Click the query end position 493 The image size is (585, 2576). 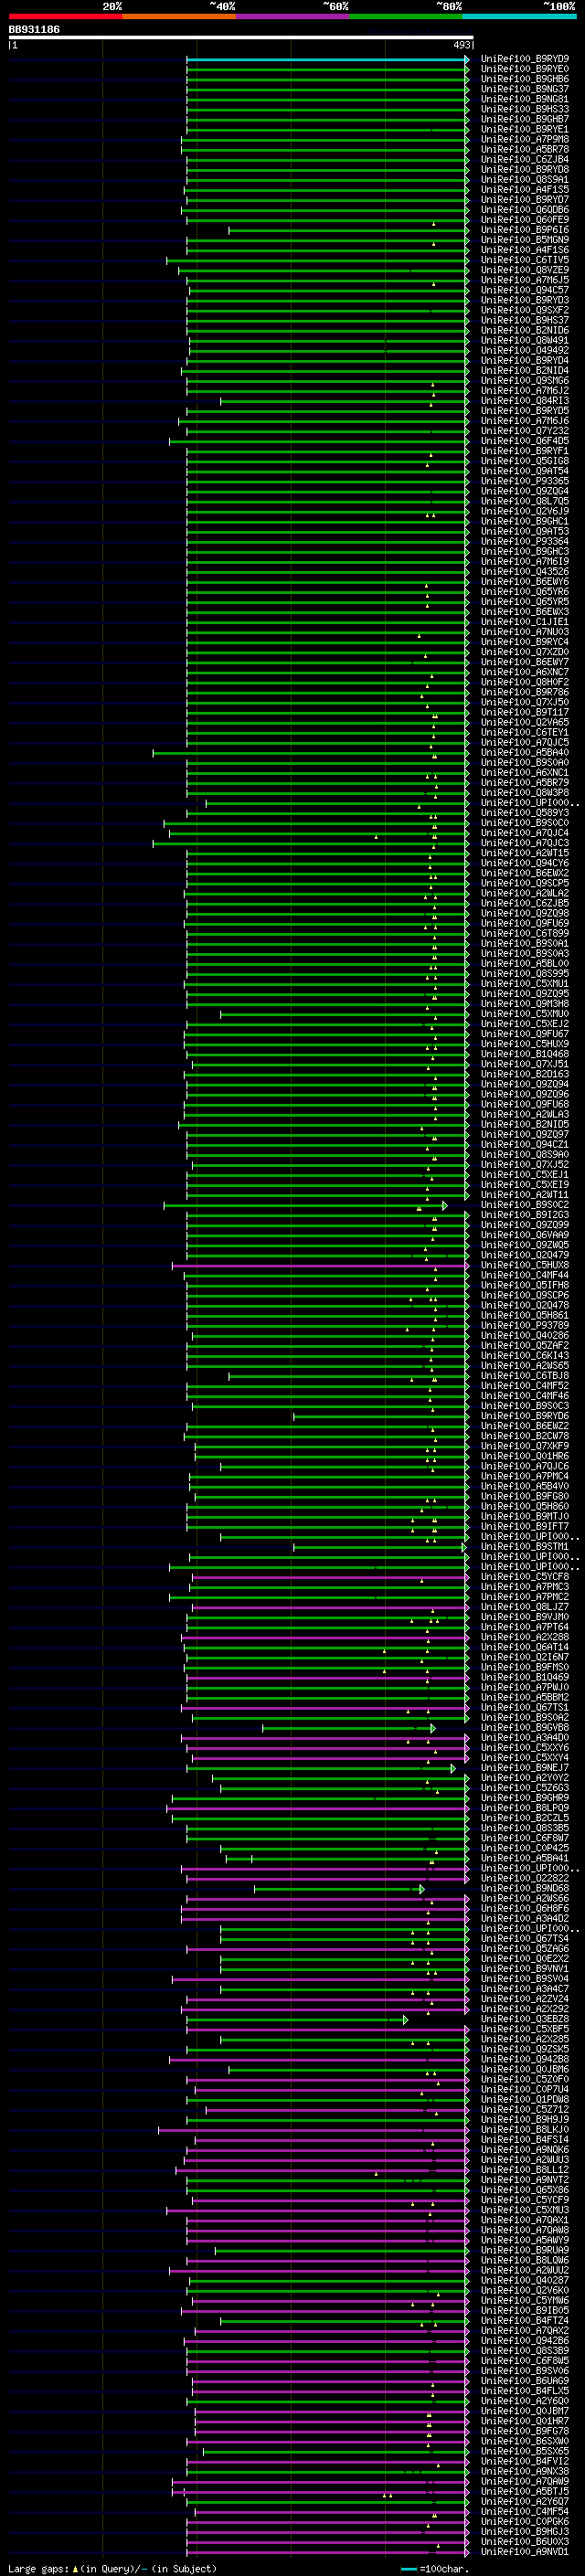[462, 45]
